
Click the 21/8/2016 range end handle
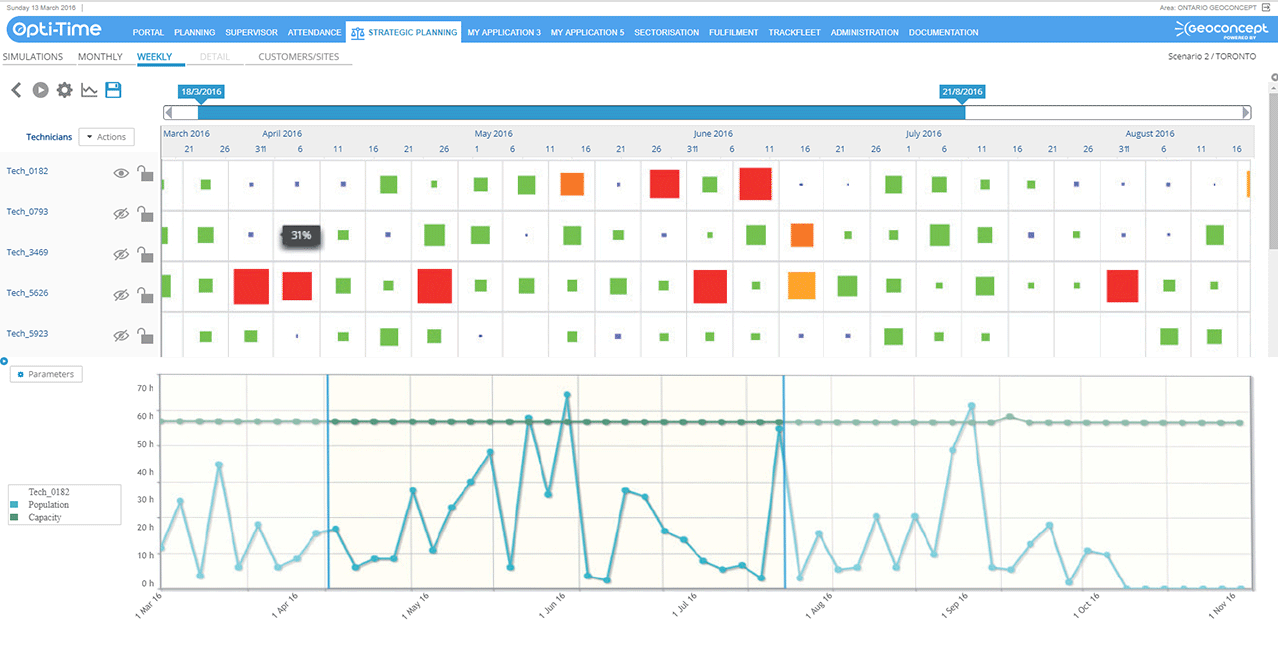tap(962, 92)
